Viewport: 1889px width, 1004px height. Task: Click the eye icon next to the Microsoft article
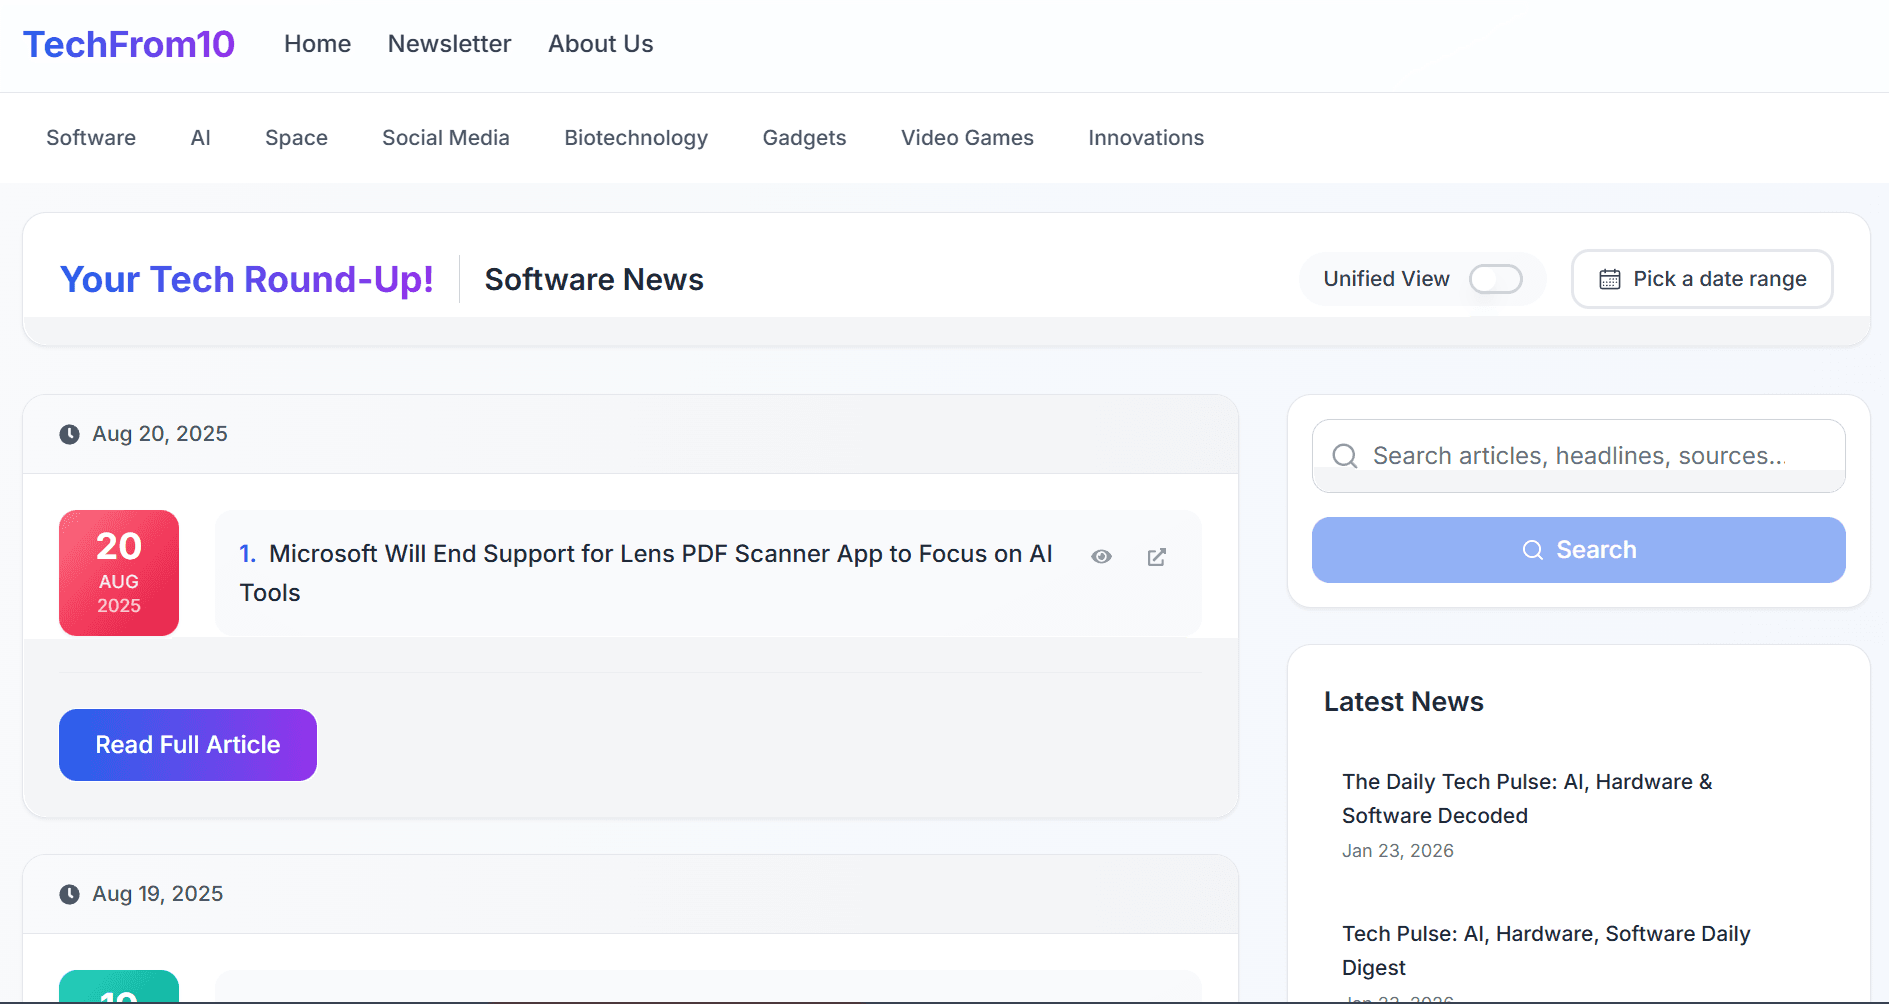pos(1101,556)
